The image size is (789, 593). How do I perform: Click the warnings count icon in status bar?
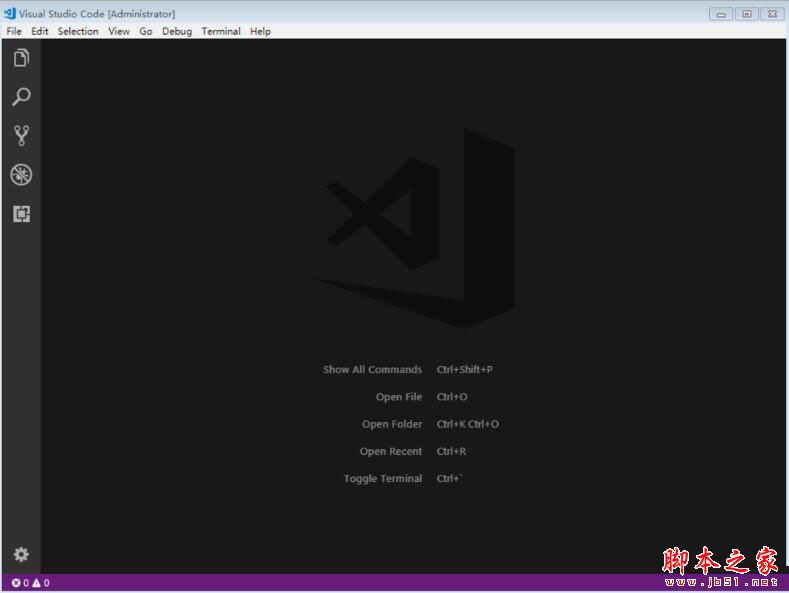(x=36, y=583)
